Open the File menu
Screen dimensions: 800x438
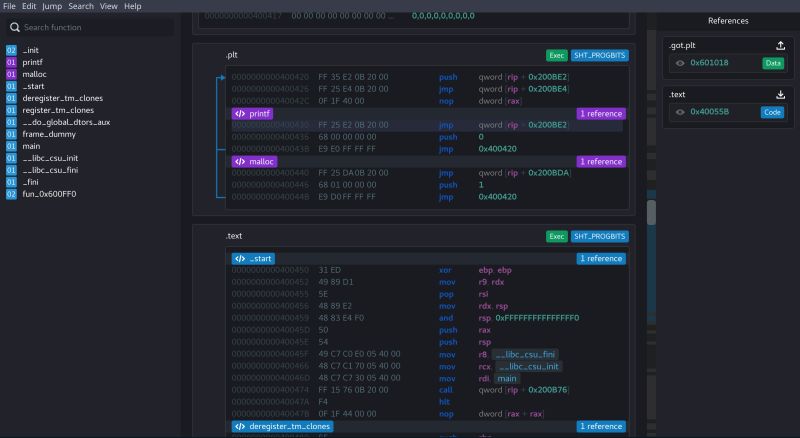9,6
